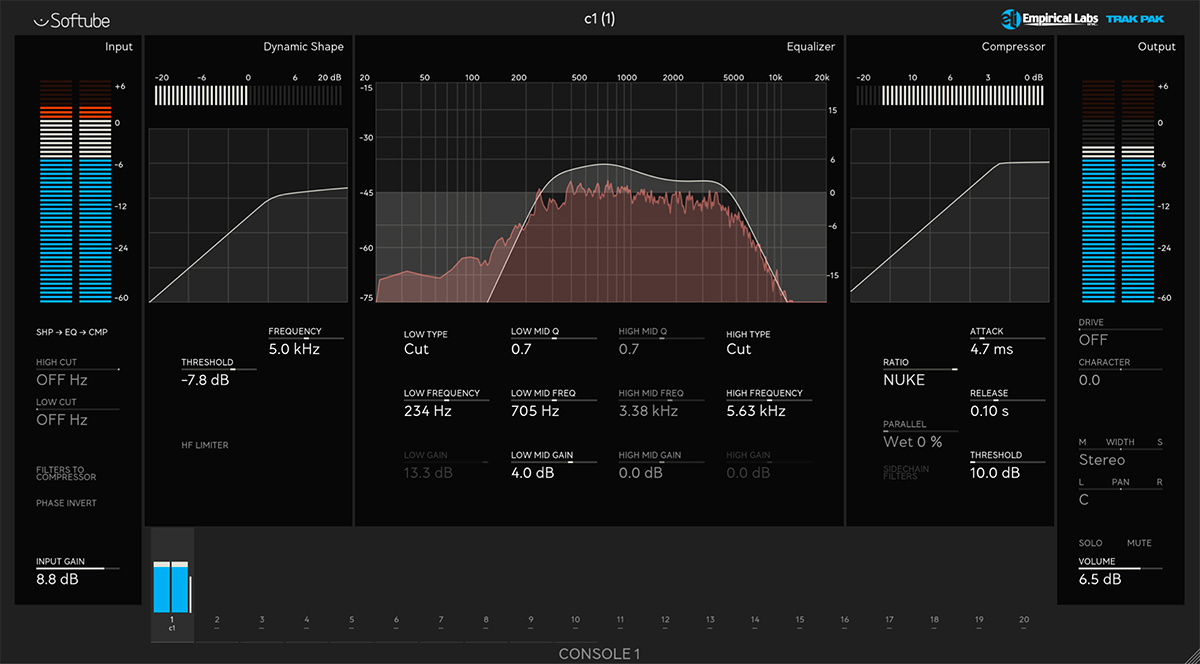
Task: Click the Softube logo
Action: [70, 19]
